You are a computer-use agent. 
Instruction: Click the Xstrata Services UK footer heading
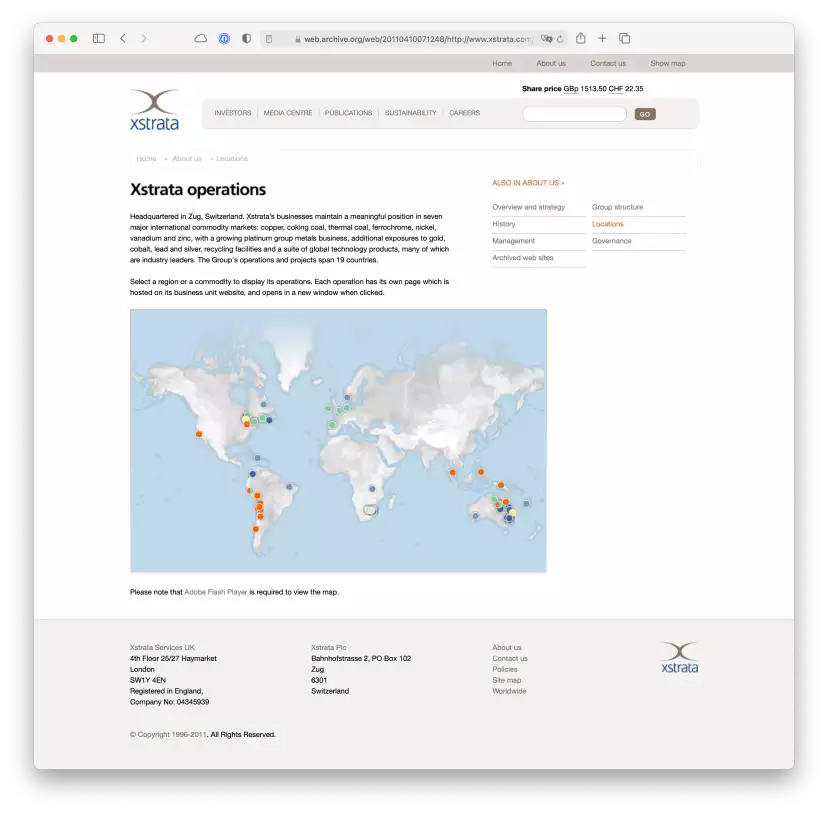(x=162, y=648)
